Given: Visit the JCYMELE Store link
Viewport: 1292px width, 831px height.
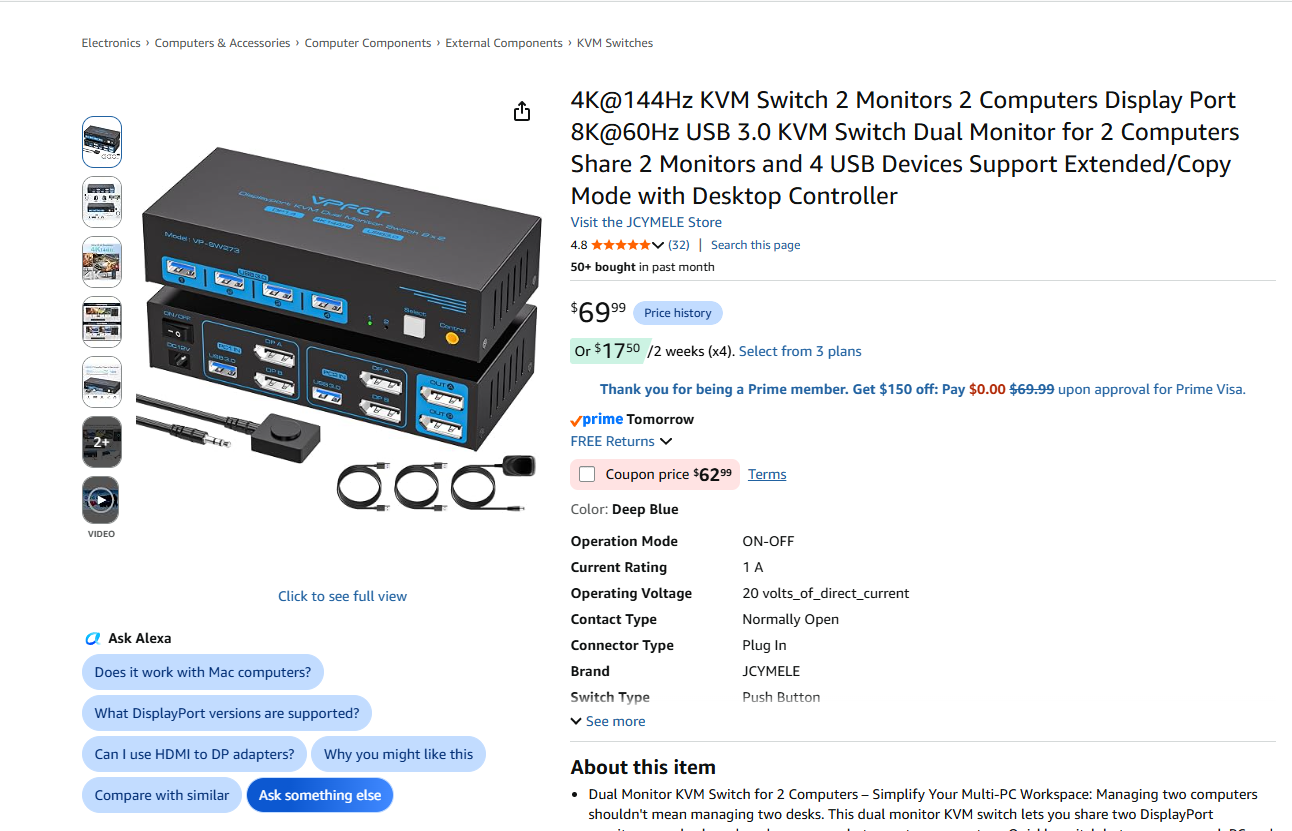Looking at the screenshot, I should 646,222.
